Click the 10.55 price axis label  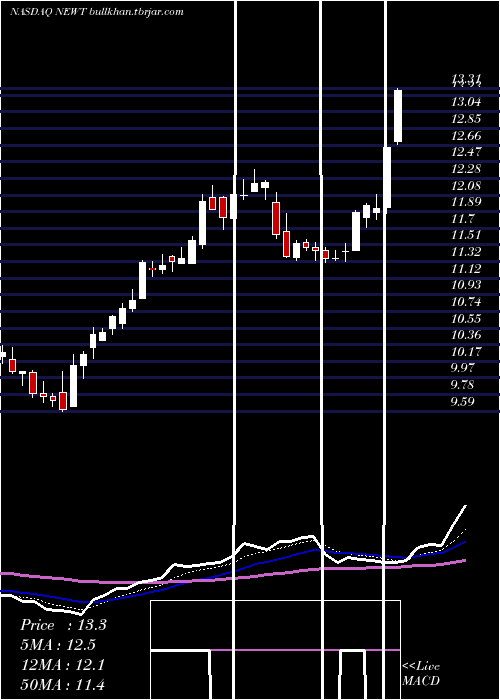click(466, 319)
